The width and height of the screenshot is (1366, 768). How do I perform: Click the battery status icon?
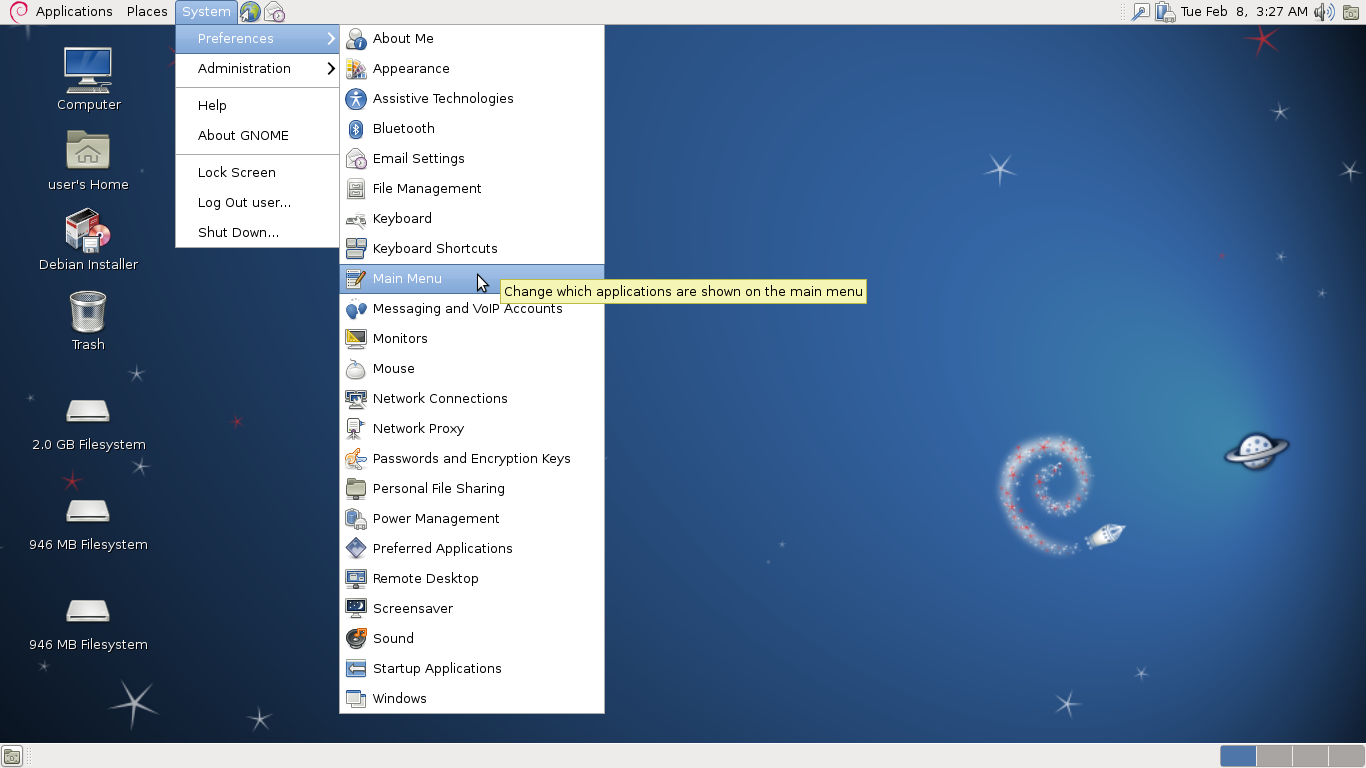(x=1163, y=12)
